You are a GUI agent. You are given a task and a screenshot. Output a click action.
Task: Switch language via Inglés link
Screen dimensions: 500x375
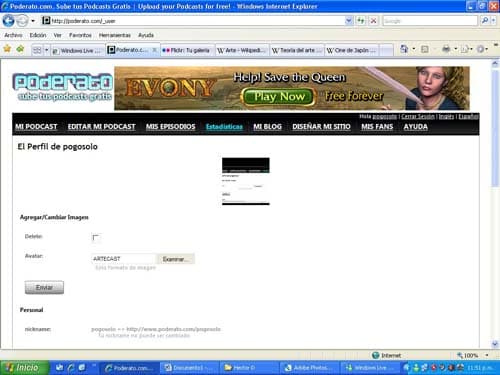pyautogui.click(x=446, y=116)
